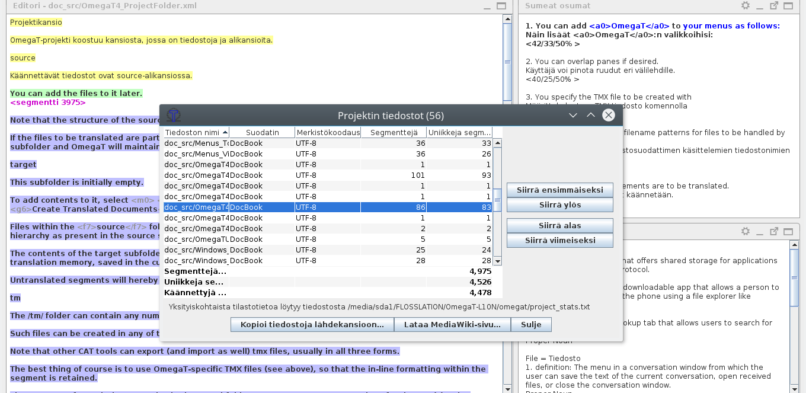This screenshot has height=393, width=806.
Task: Maximize the Editori pane
Action: (x=501, y=6)
